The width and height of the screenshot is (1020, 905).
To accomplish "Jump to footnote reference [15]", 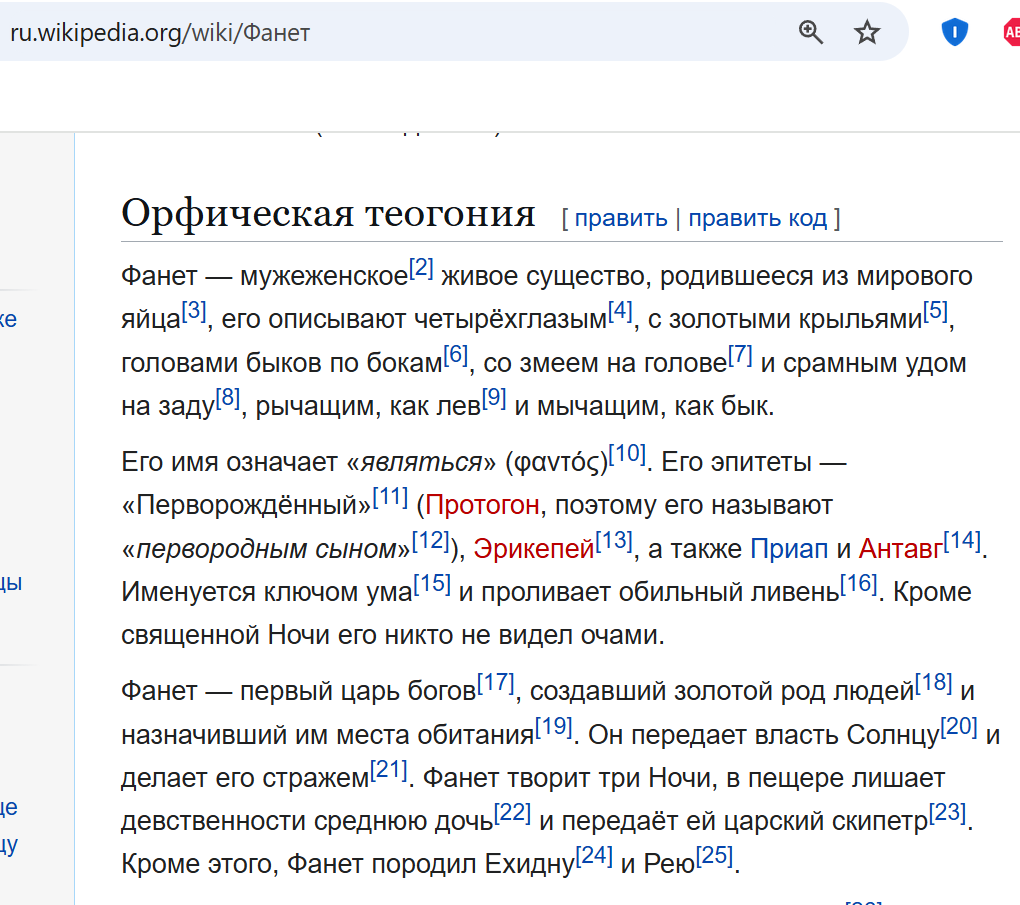I will coord(432,584).
